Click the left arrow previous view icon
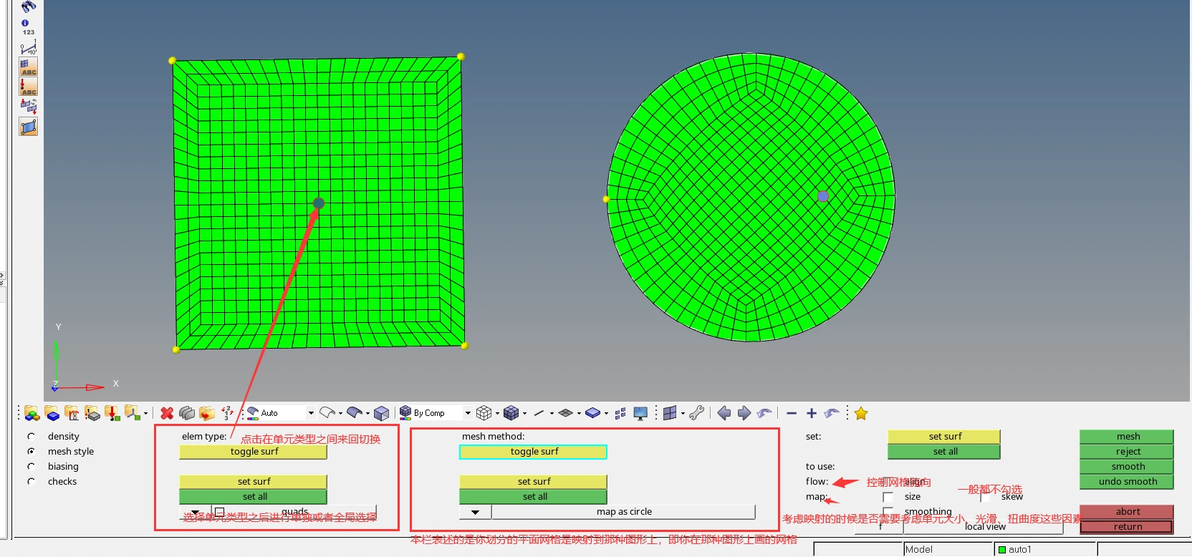Screen dimensions: 1192x557 tap(724, 413)
